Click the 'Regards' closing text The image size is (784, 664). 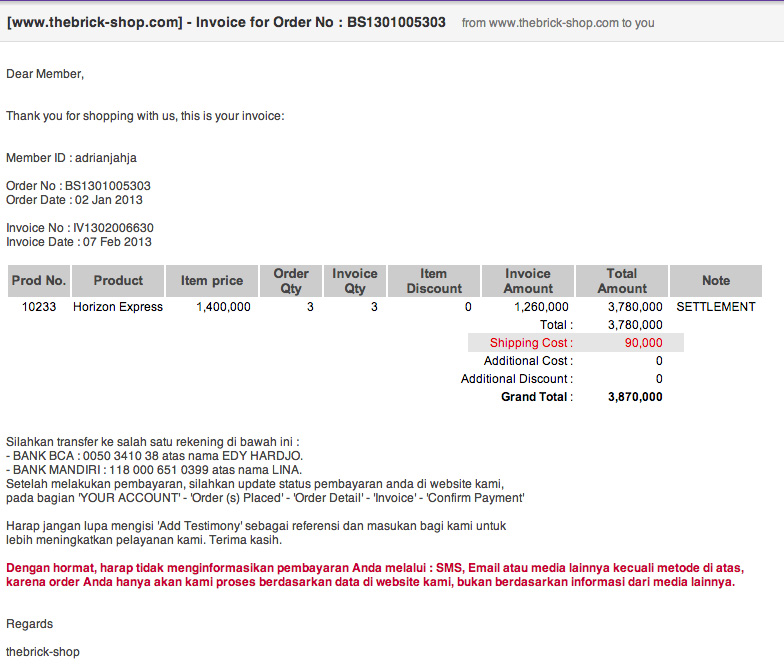tap(30, 624)
